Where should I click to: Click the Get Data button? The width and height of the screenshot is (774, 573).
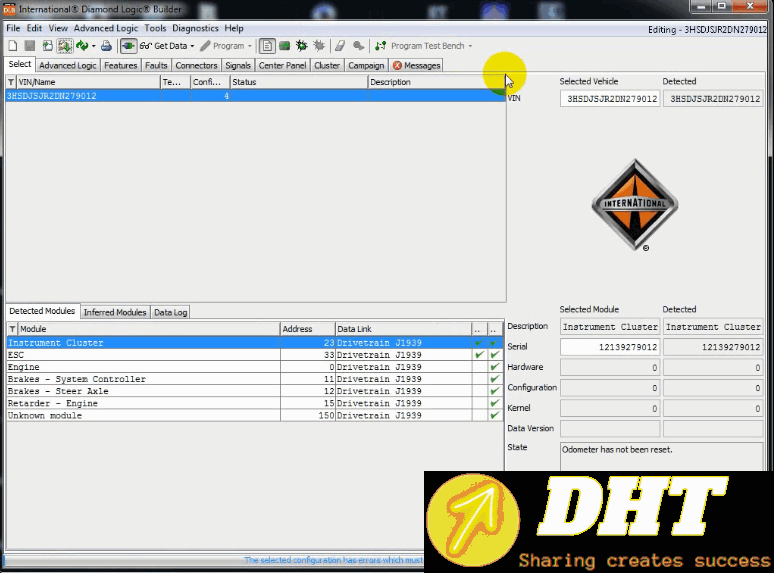click(163, 46)
